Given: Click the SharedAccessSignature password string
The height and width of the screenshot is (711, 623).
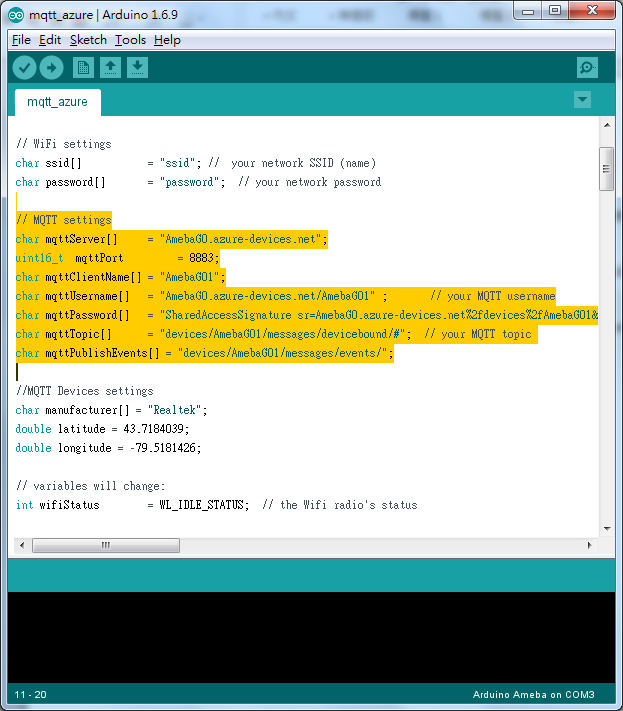Looking at the screenshot, I should click(379, 315).
